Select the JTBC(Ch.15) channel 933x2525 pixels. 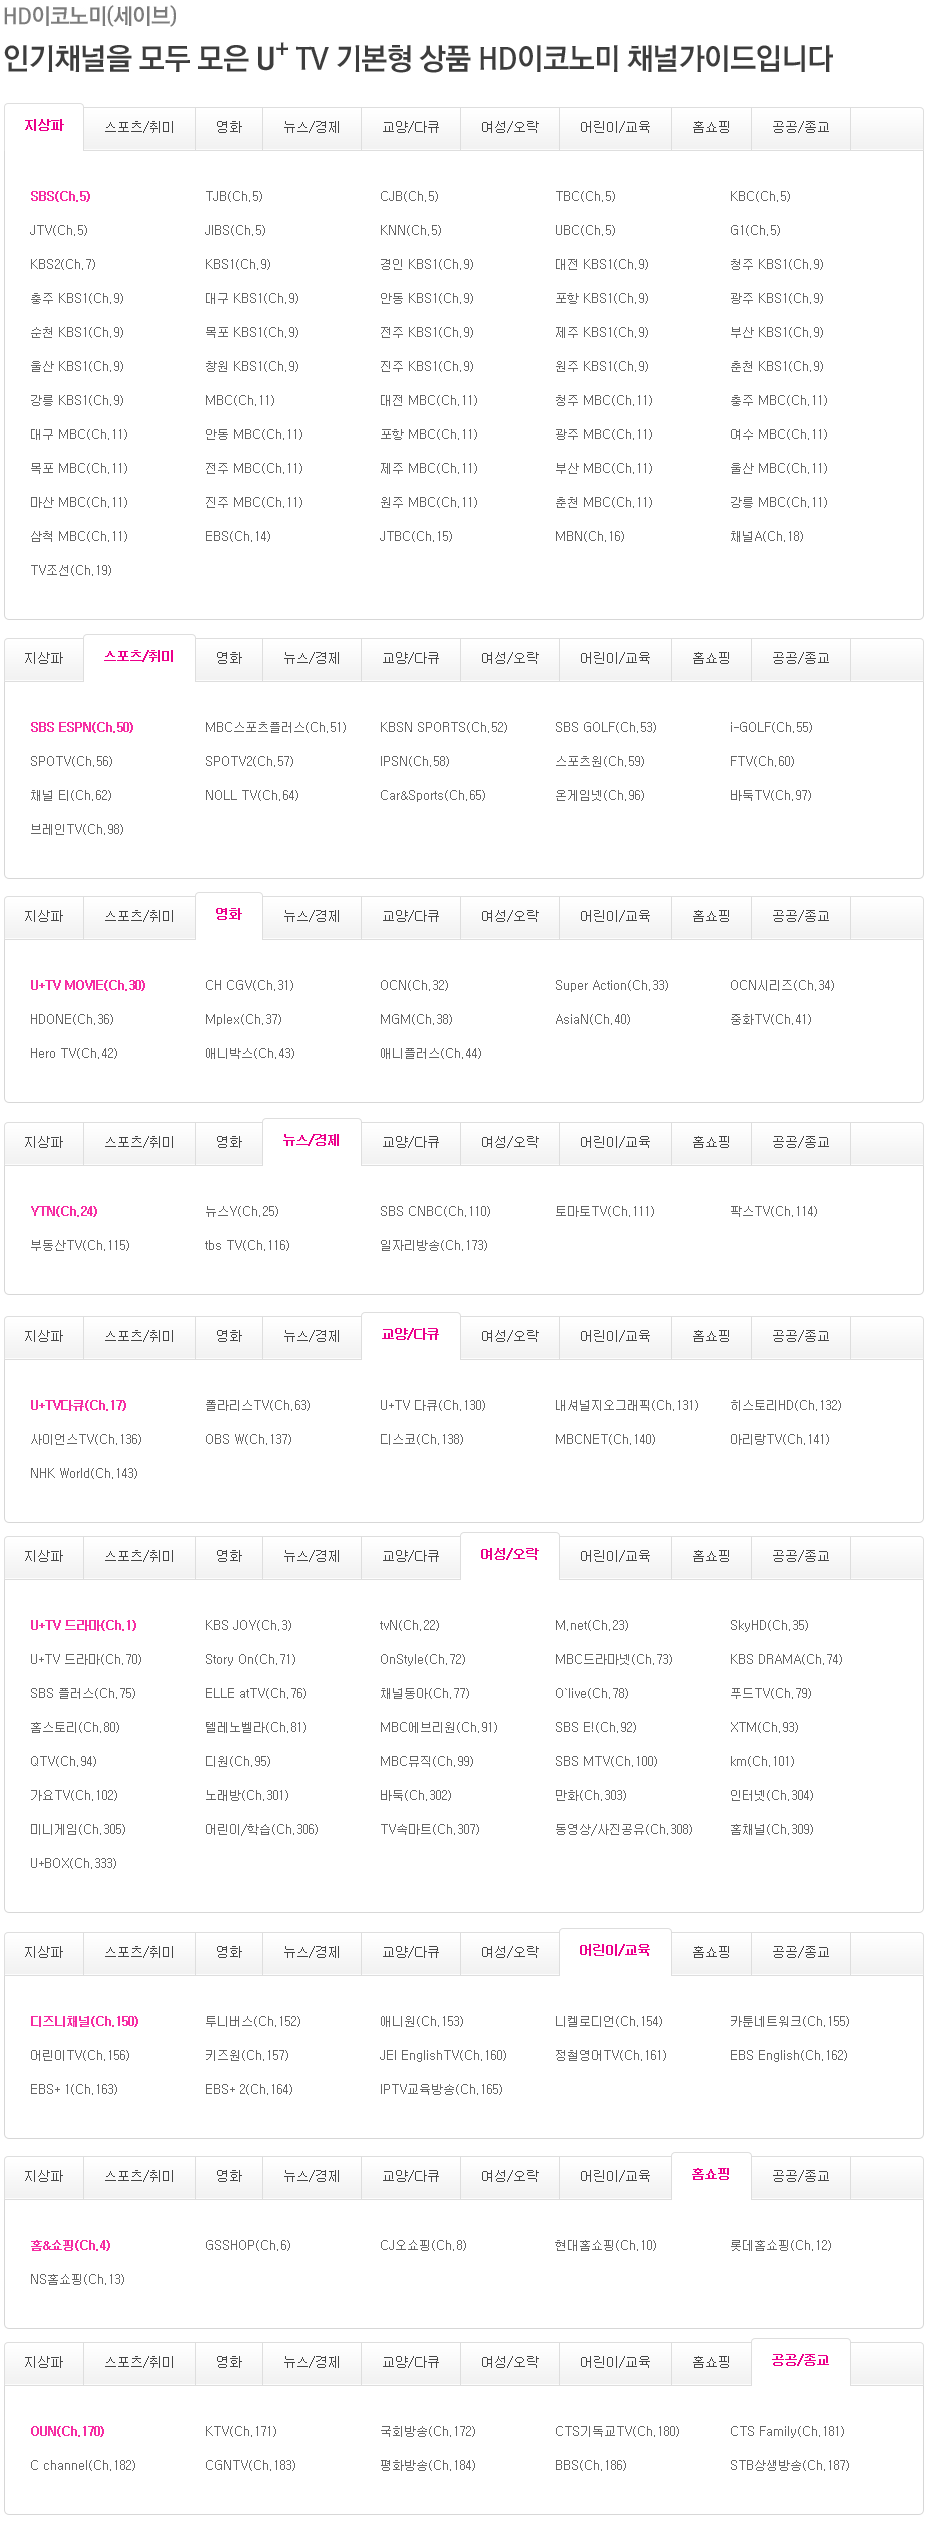pyautogui.click(x=416, y=537)
